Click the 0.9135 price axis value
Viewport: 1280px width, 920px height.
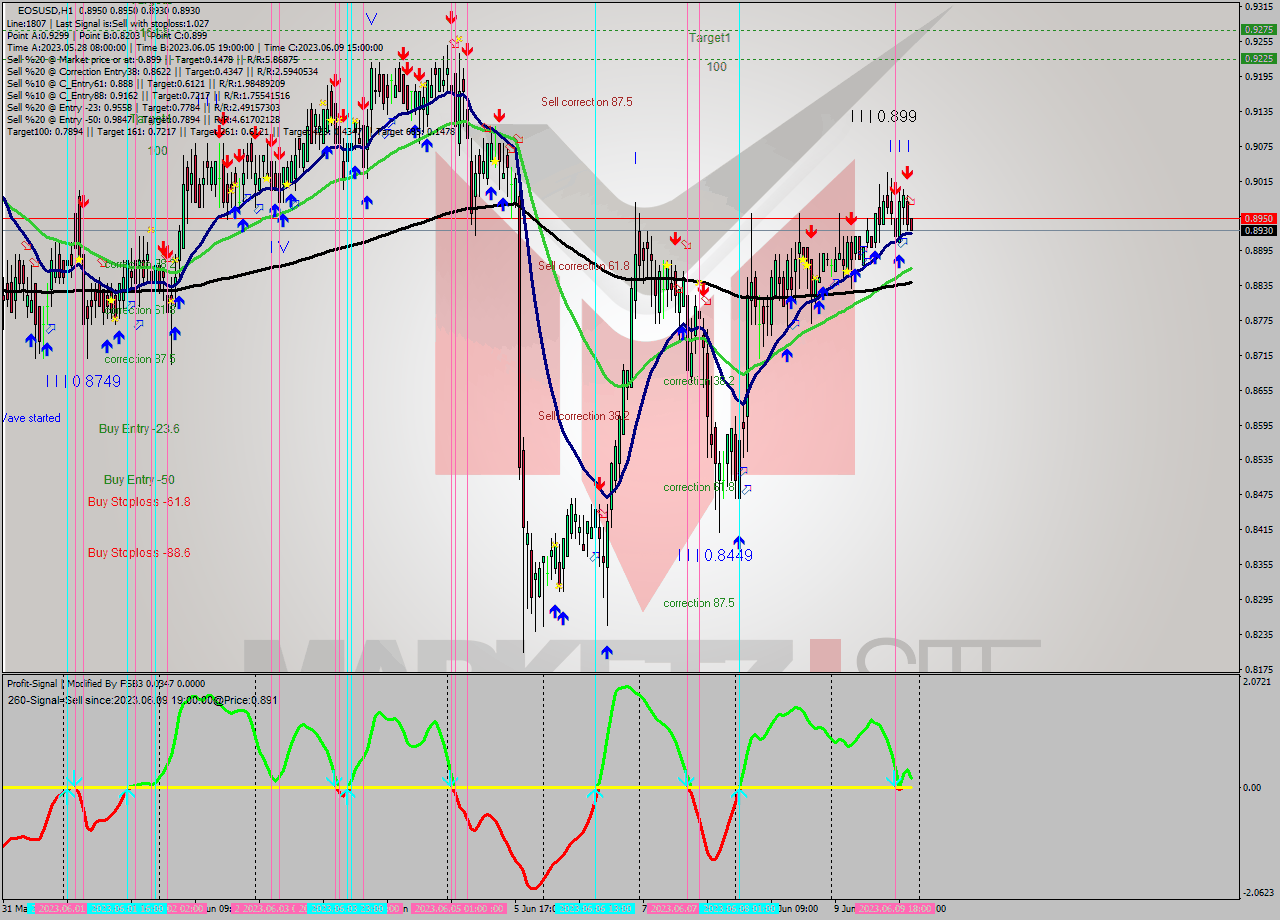coord(1257,112)
